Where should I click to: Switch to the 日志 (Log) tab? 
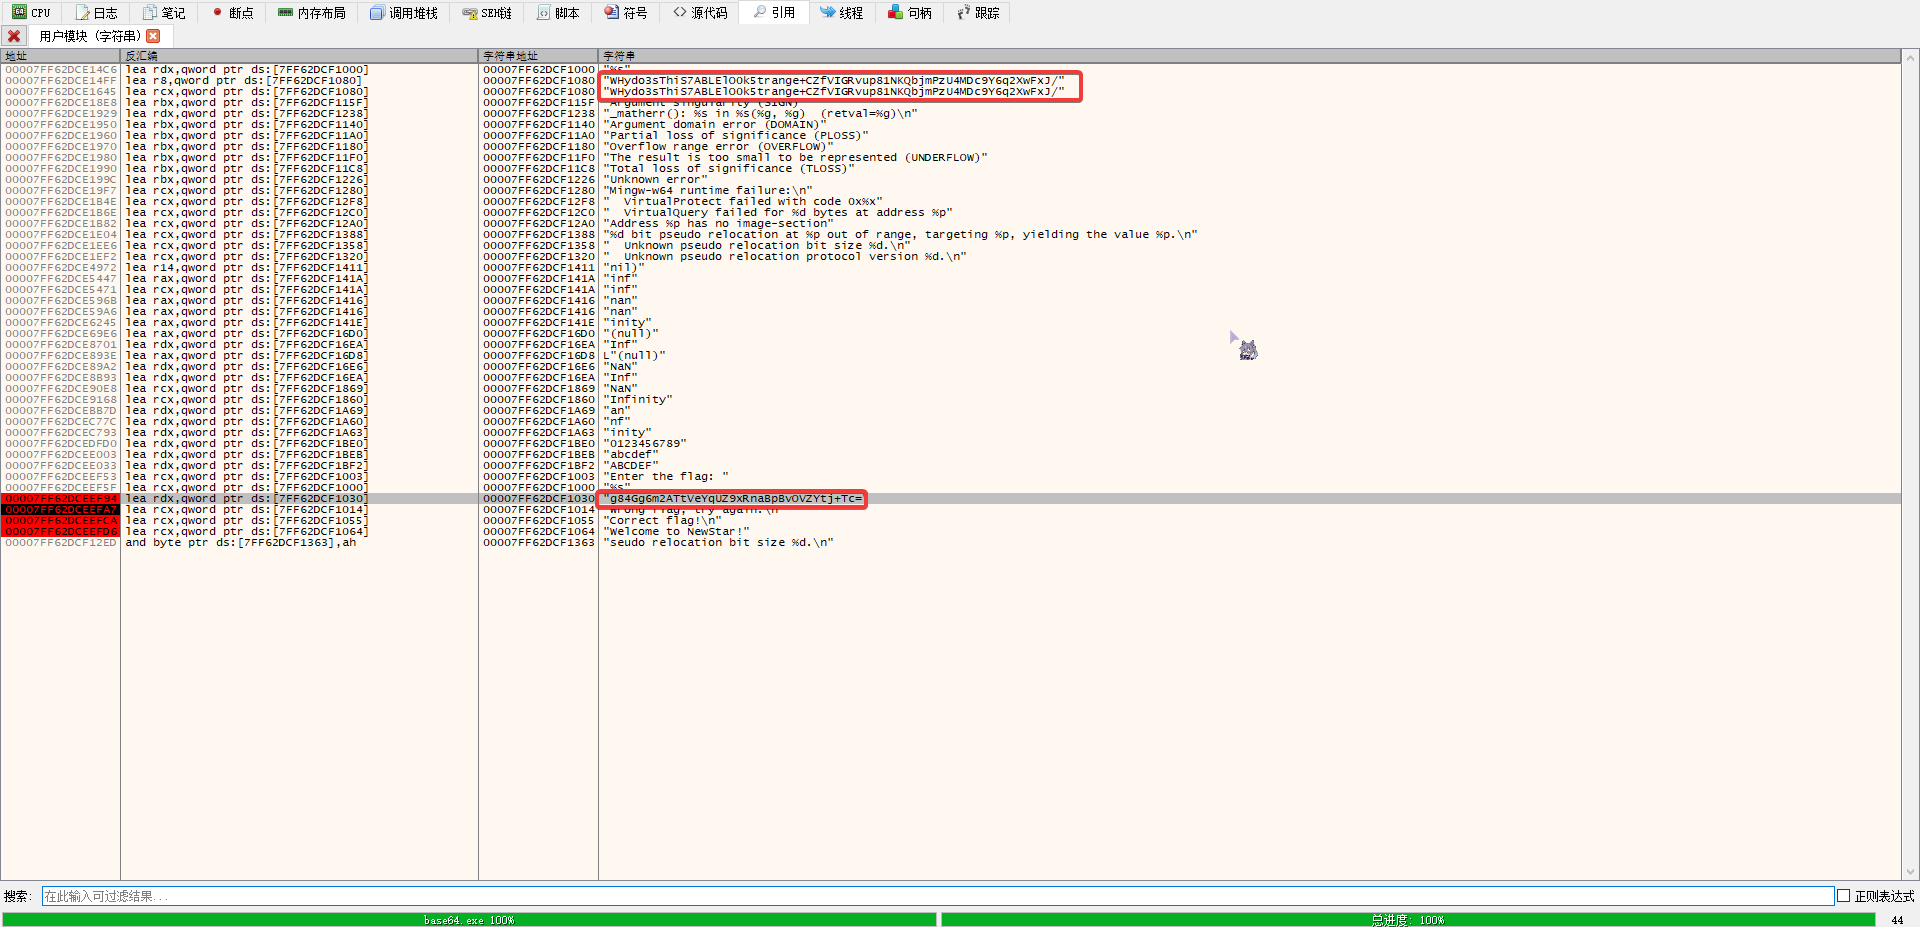(x=97, y=13)
